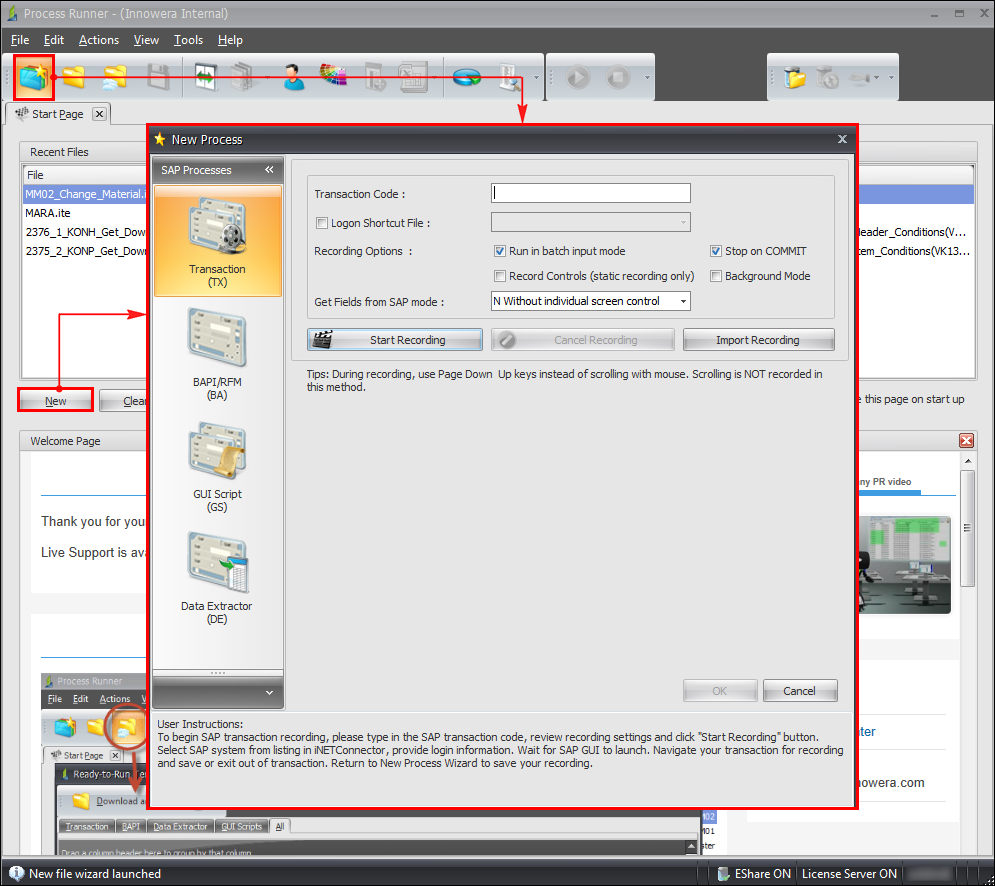The width and height of the screenshot is (995, 886).
Task: Click the cloud folder download icon
Action: [x=115, y=77]
